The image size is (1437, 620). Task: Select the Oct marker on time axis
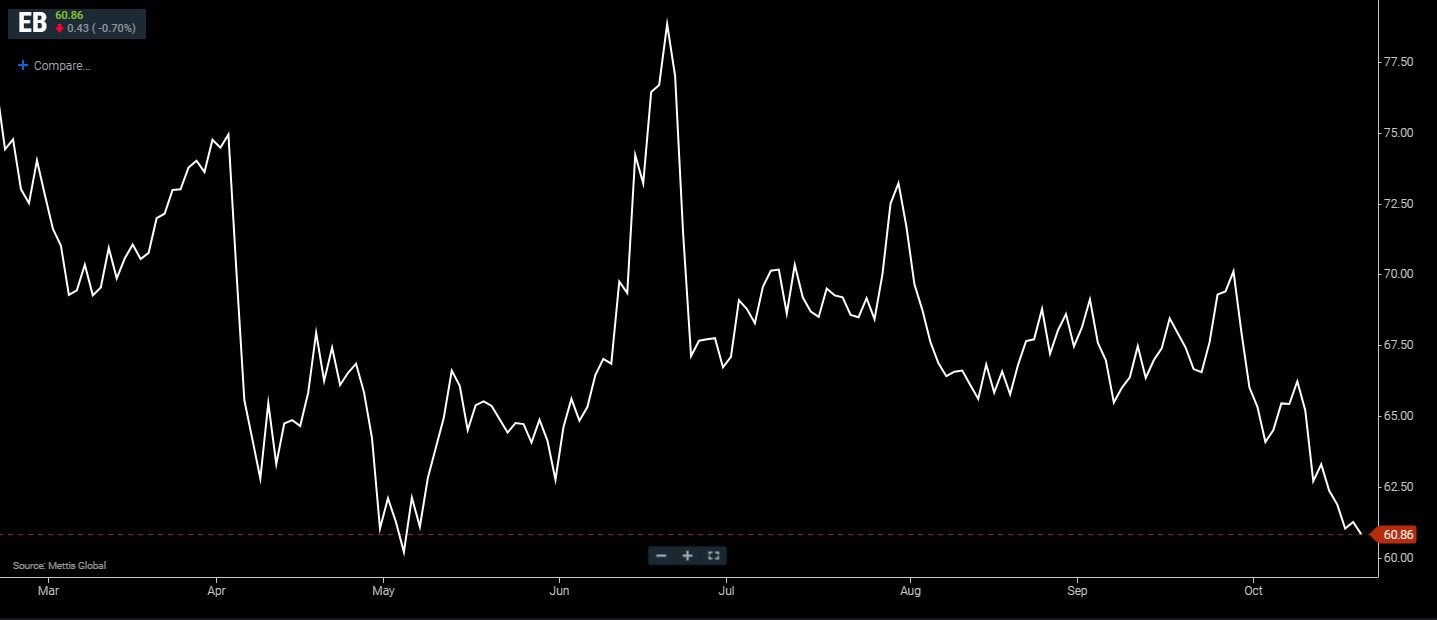click(x=1253, y=591)
